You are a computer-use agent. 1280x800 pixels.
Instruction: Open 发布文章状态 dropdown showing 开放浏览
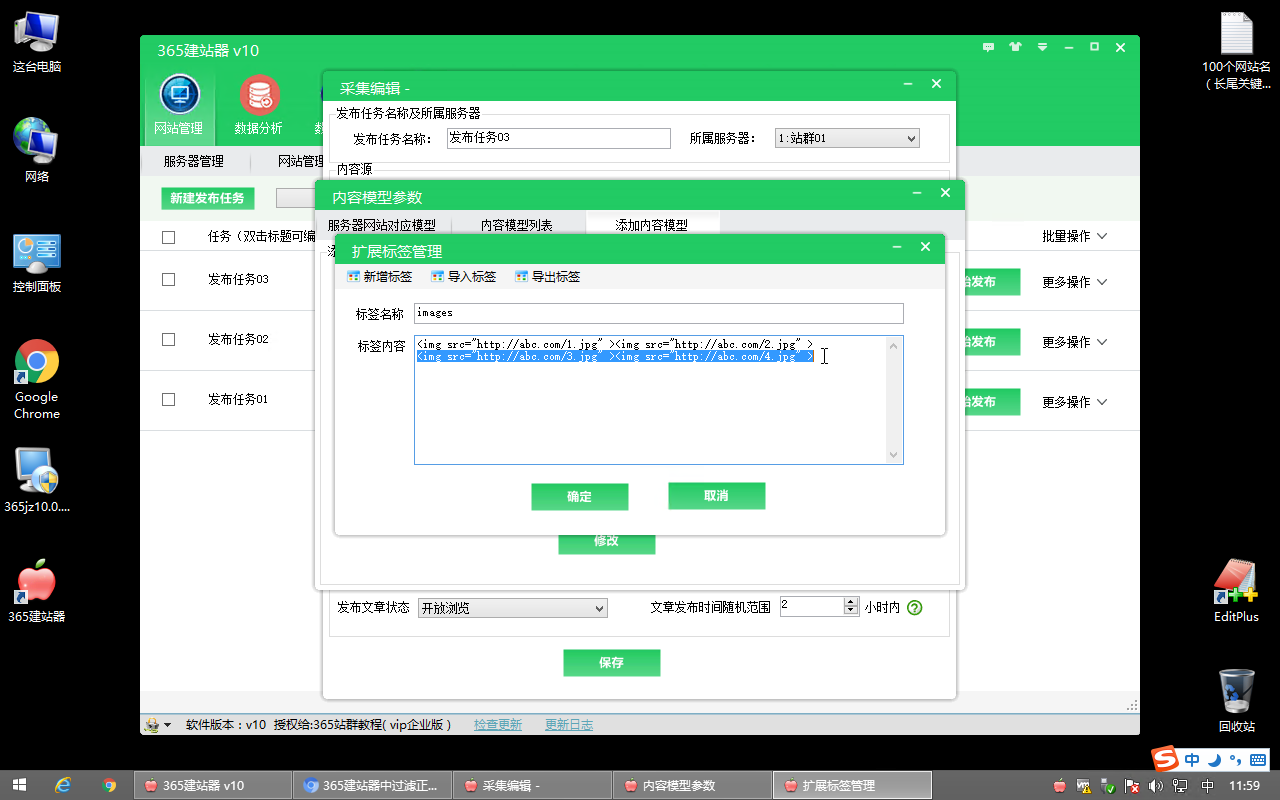pos(512,608)
